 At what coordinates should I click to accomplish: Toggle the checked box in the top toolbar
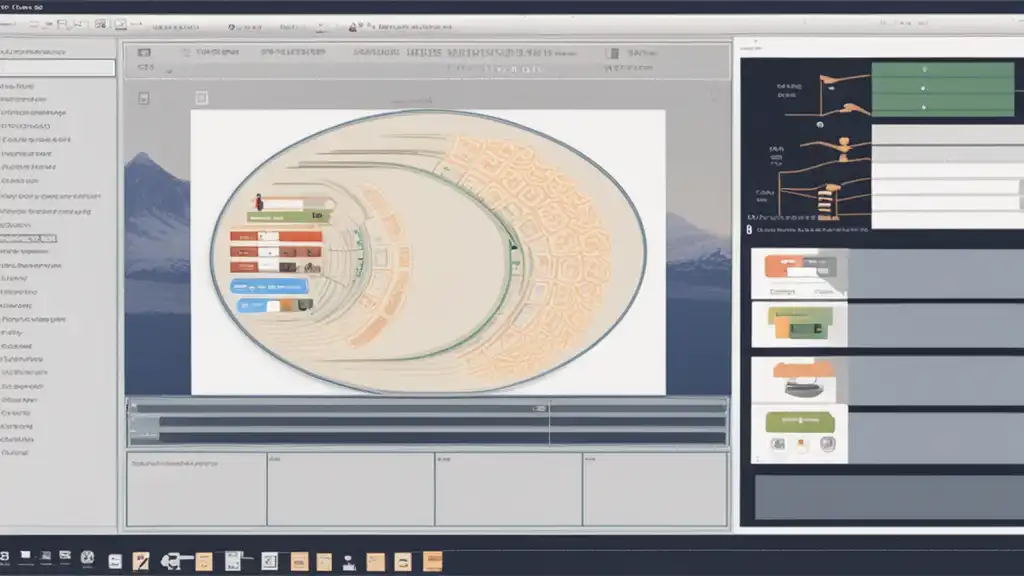tap(121, 25)
